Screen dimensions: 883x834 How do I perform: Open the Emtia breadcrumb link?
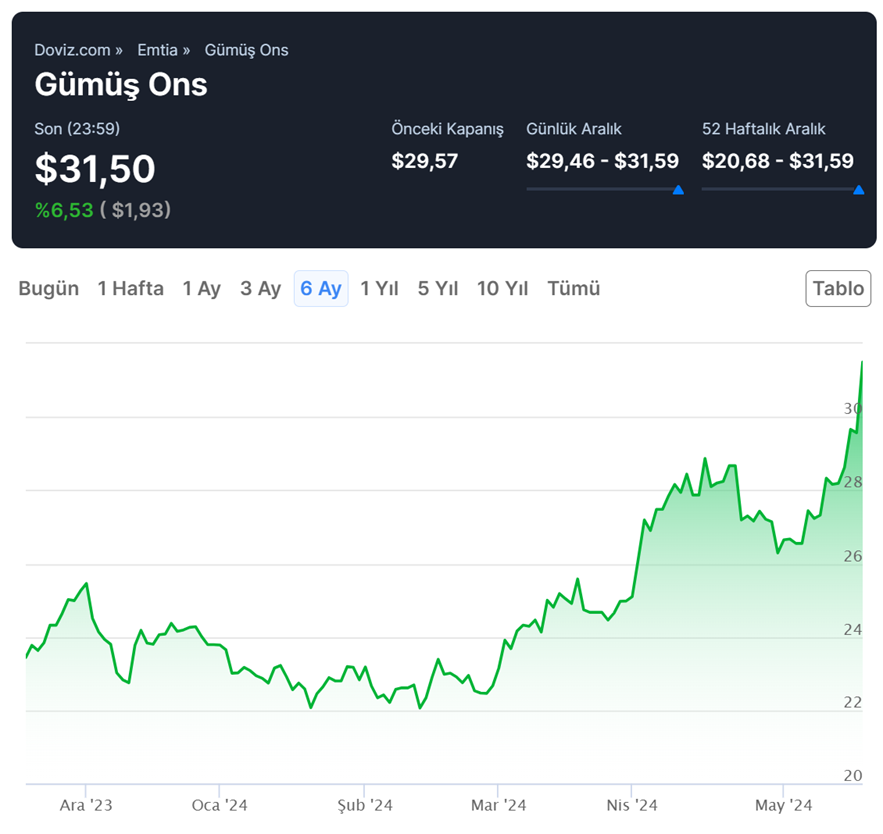point(158,50)
